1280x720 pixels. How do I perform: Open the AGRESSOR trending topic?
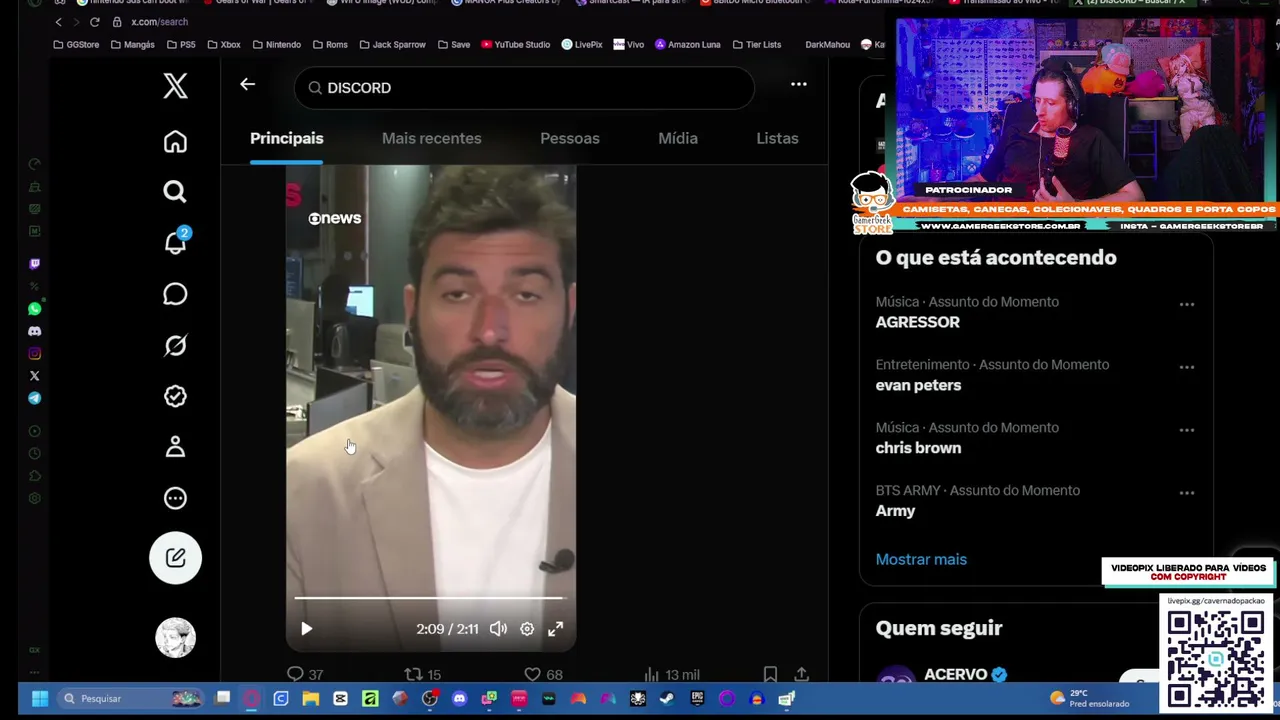point(917,322)
